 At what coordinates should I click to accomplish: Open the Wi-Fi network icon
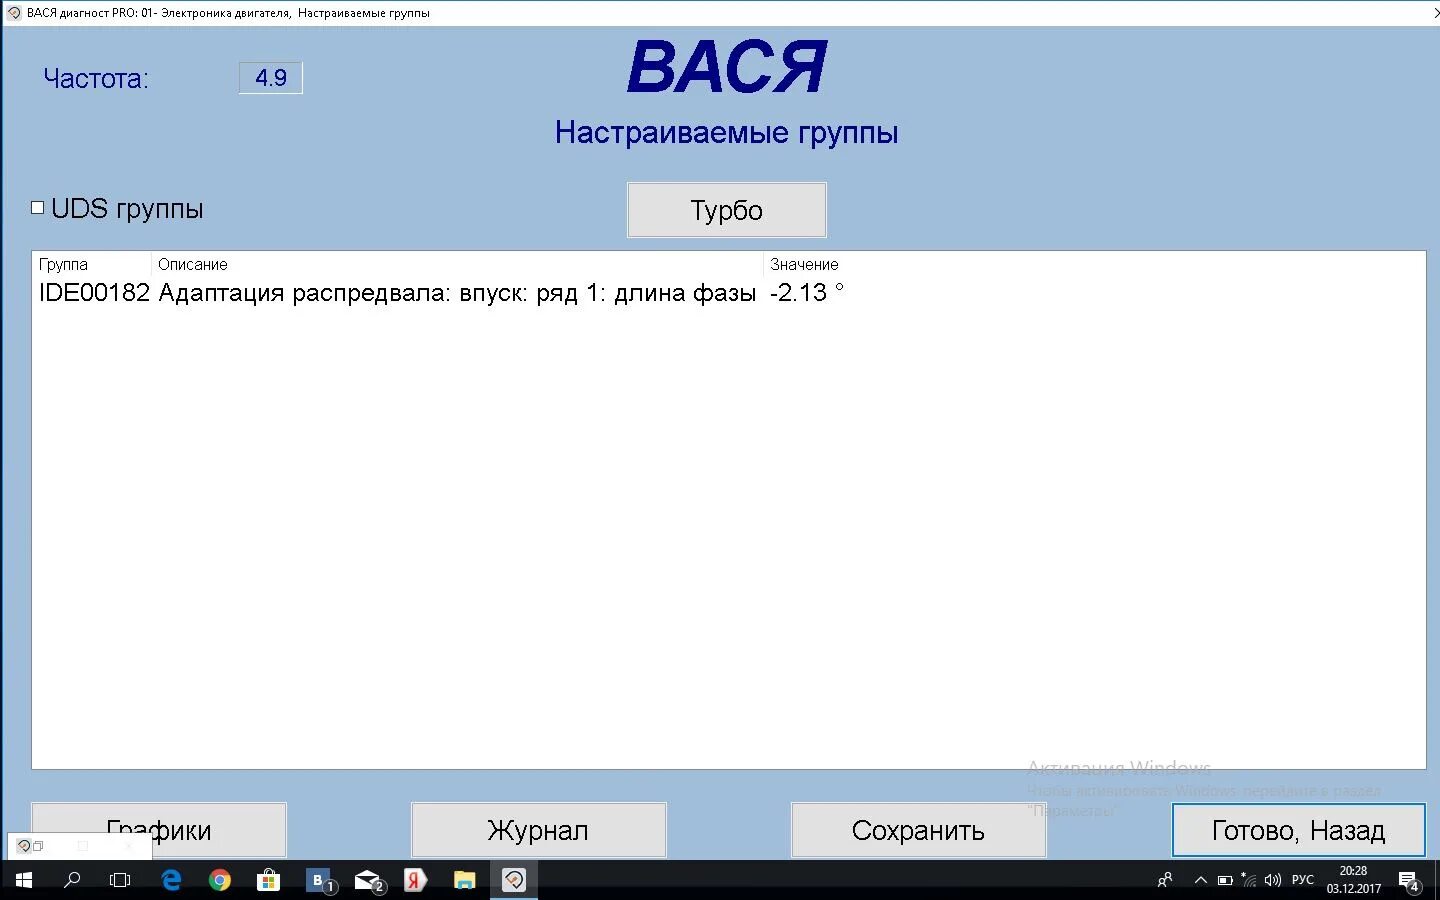[1248, 880]
